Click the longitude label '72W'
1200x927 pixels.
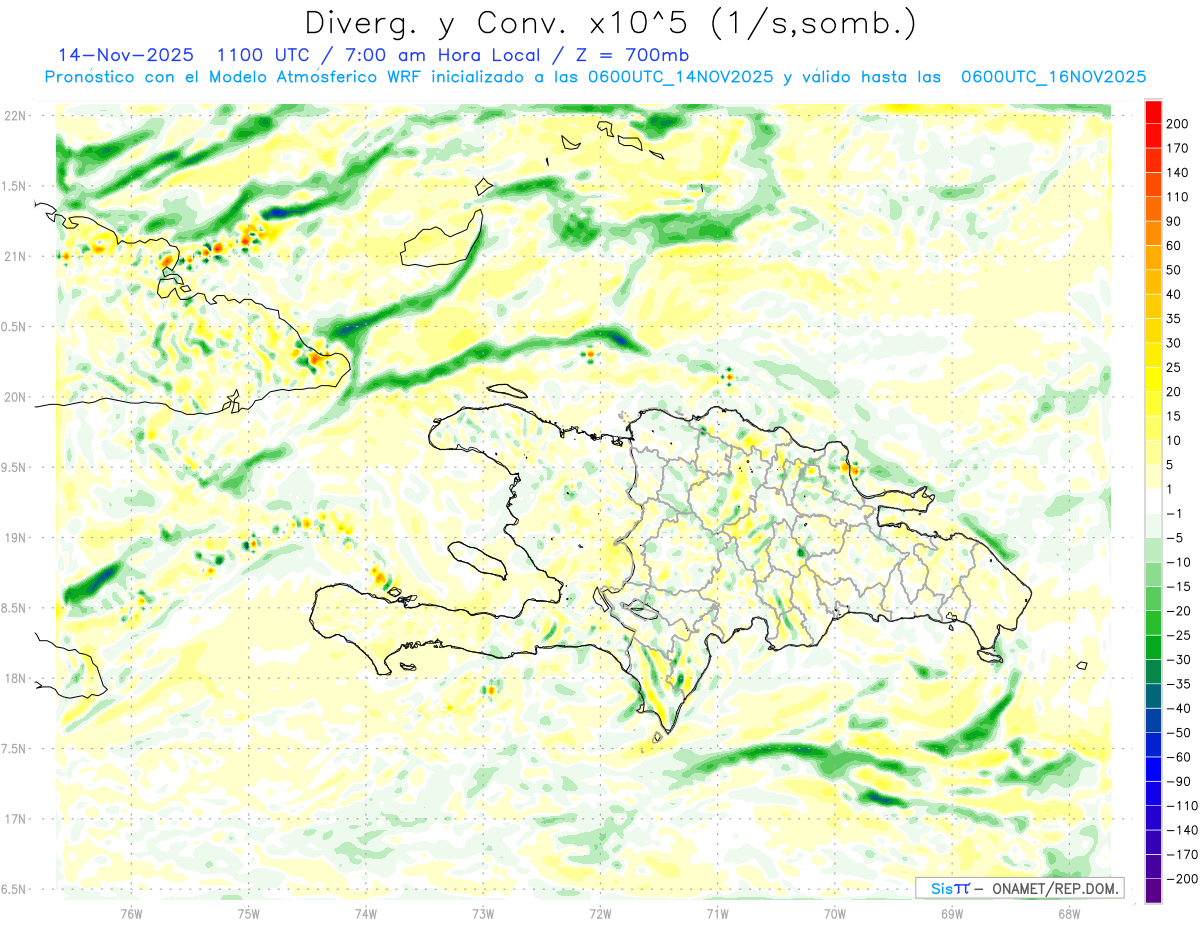point(600,914)
